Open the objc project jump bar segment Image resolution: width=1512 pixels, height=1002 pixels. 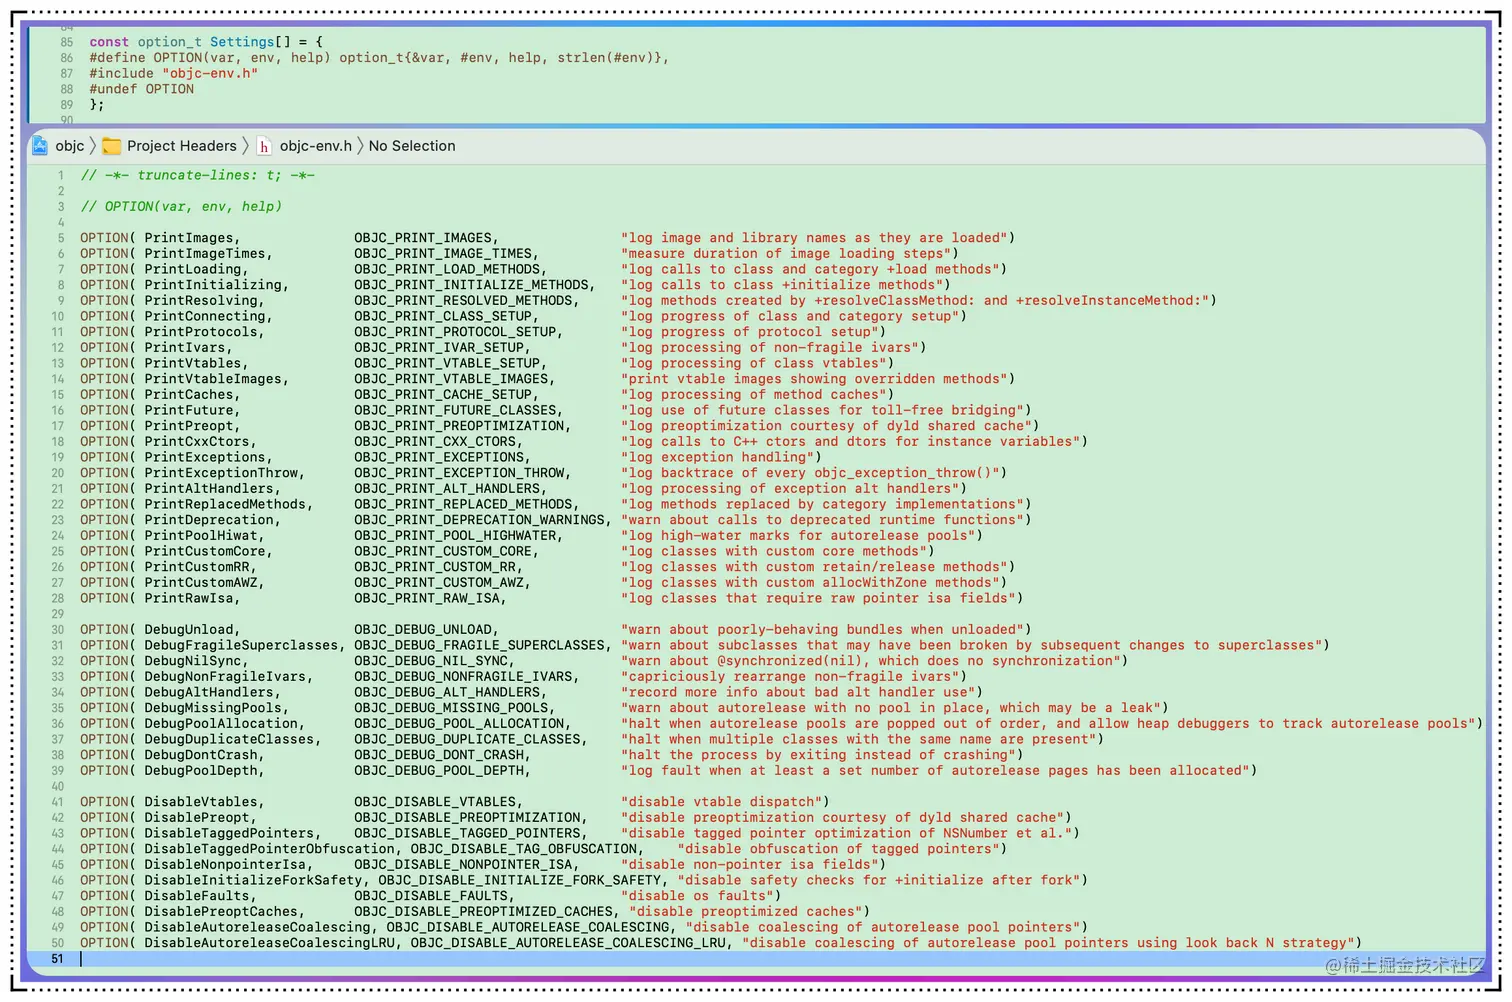[x=70, y=146]
